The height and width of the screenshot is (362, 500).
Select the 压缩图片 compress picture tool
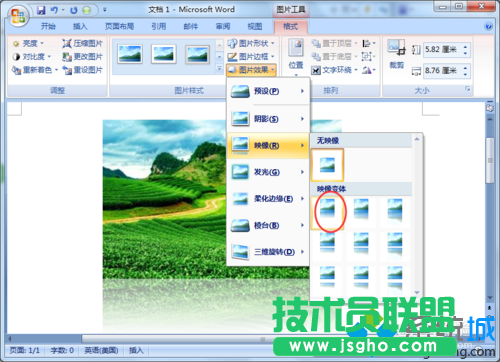[x=83, y=43]
